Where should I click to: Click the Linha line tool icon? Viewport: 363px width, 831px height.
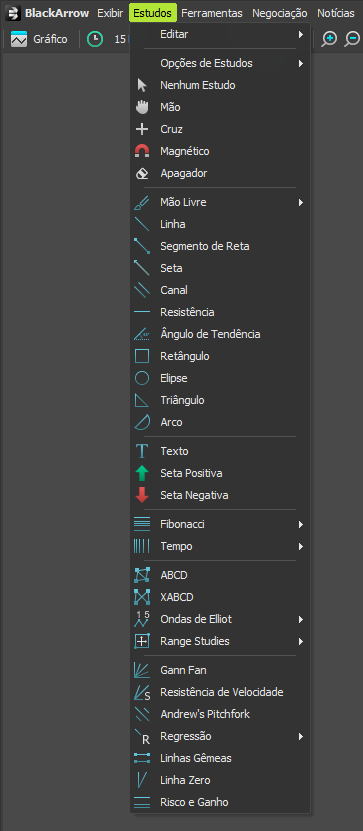coord(141,224)
